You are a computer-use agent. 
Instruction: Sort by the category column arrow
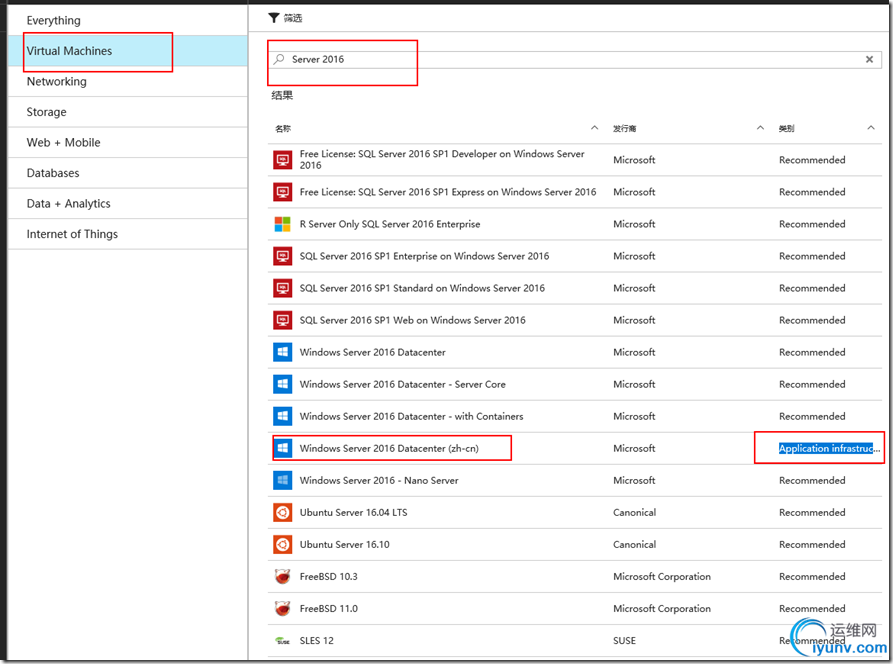871,128
